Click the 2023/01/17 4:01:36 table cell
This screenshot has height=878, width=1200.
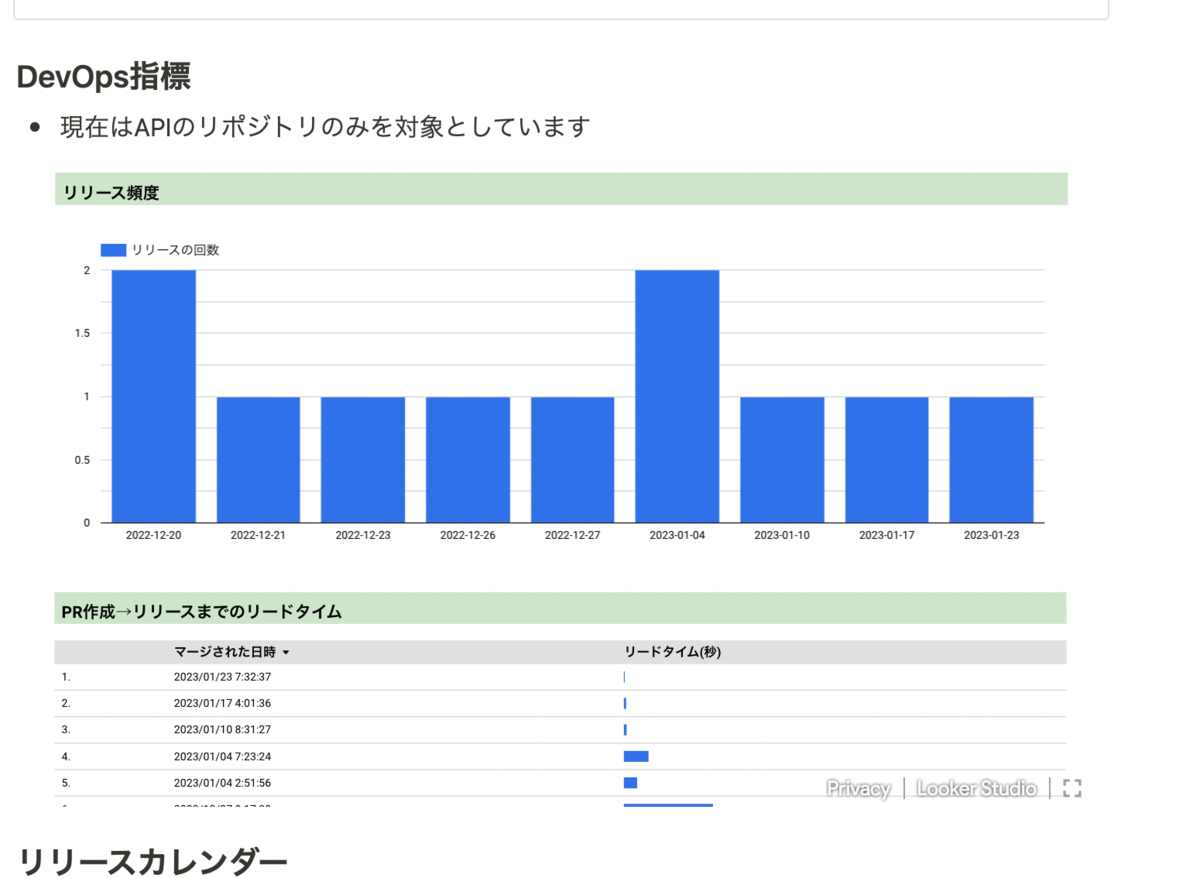pyautogui.click(x=223, y=704)
